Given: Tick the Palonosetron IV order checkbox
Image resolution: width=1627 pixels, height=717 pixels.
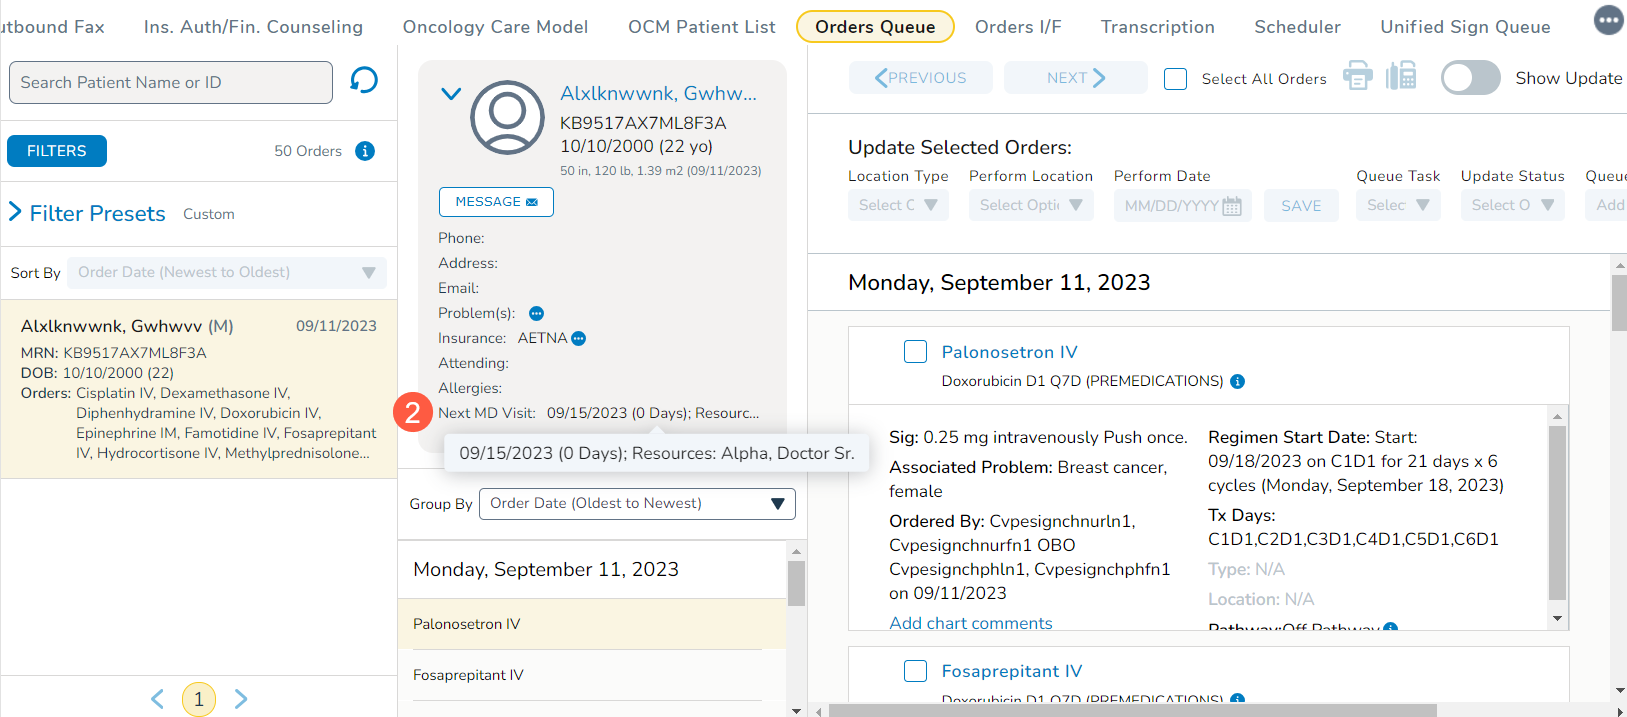Looking at the screenshot, I should pos(915,352).
